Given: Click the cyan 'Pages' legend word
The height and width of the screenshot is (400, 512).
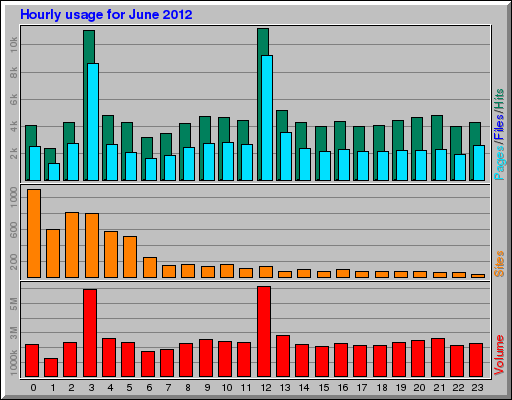Looking at the screenshot, I should click(x=499, y=164).
